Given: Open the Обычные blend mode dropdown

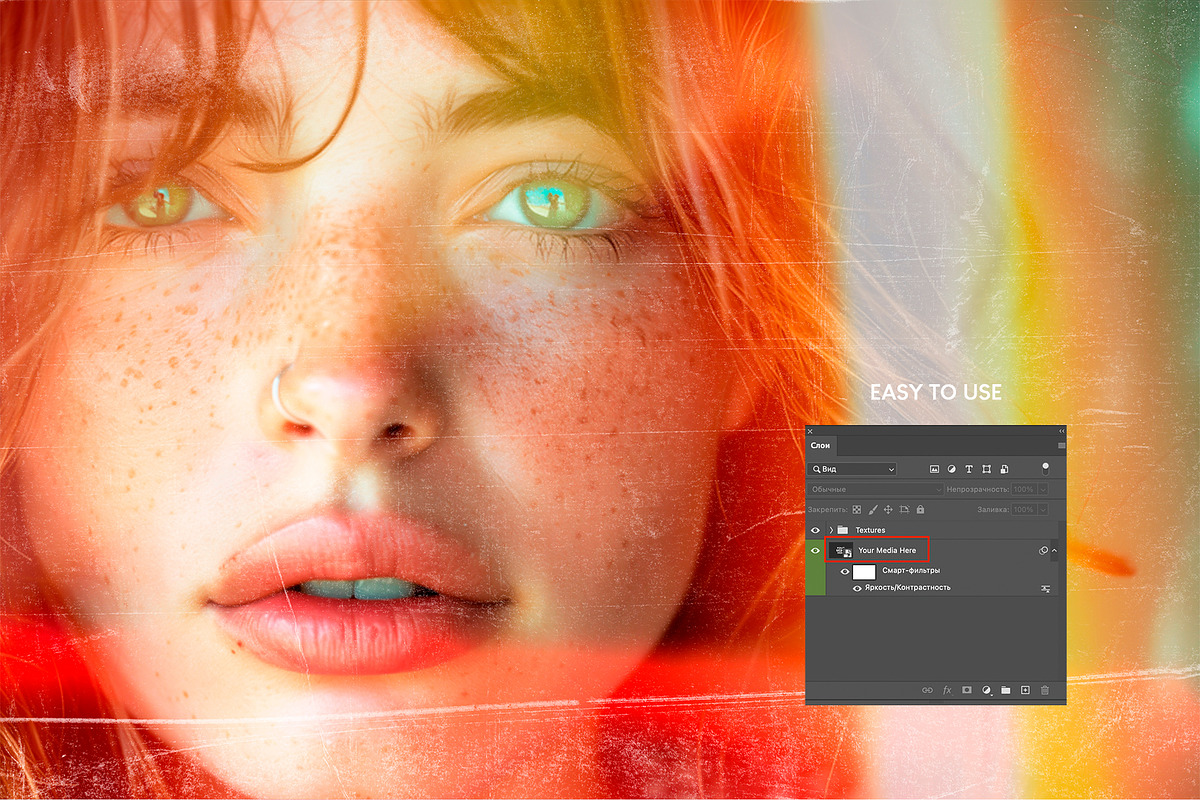Looking at the screenshot, I should point(875,490).
